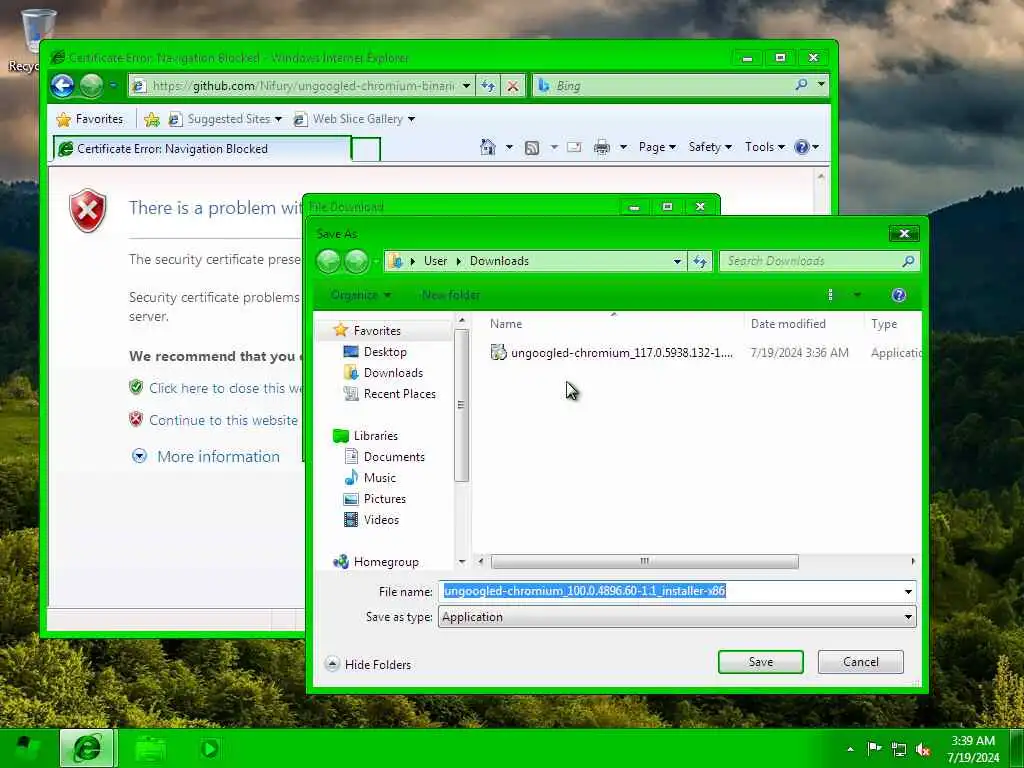Open the media player taskbar icon

pos(209,748)
